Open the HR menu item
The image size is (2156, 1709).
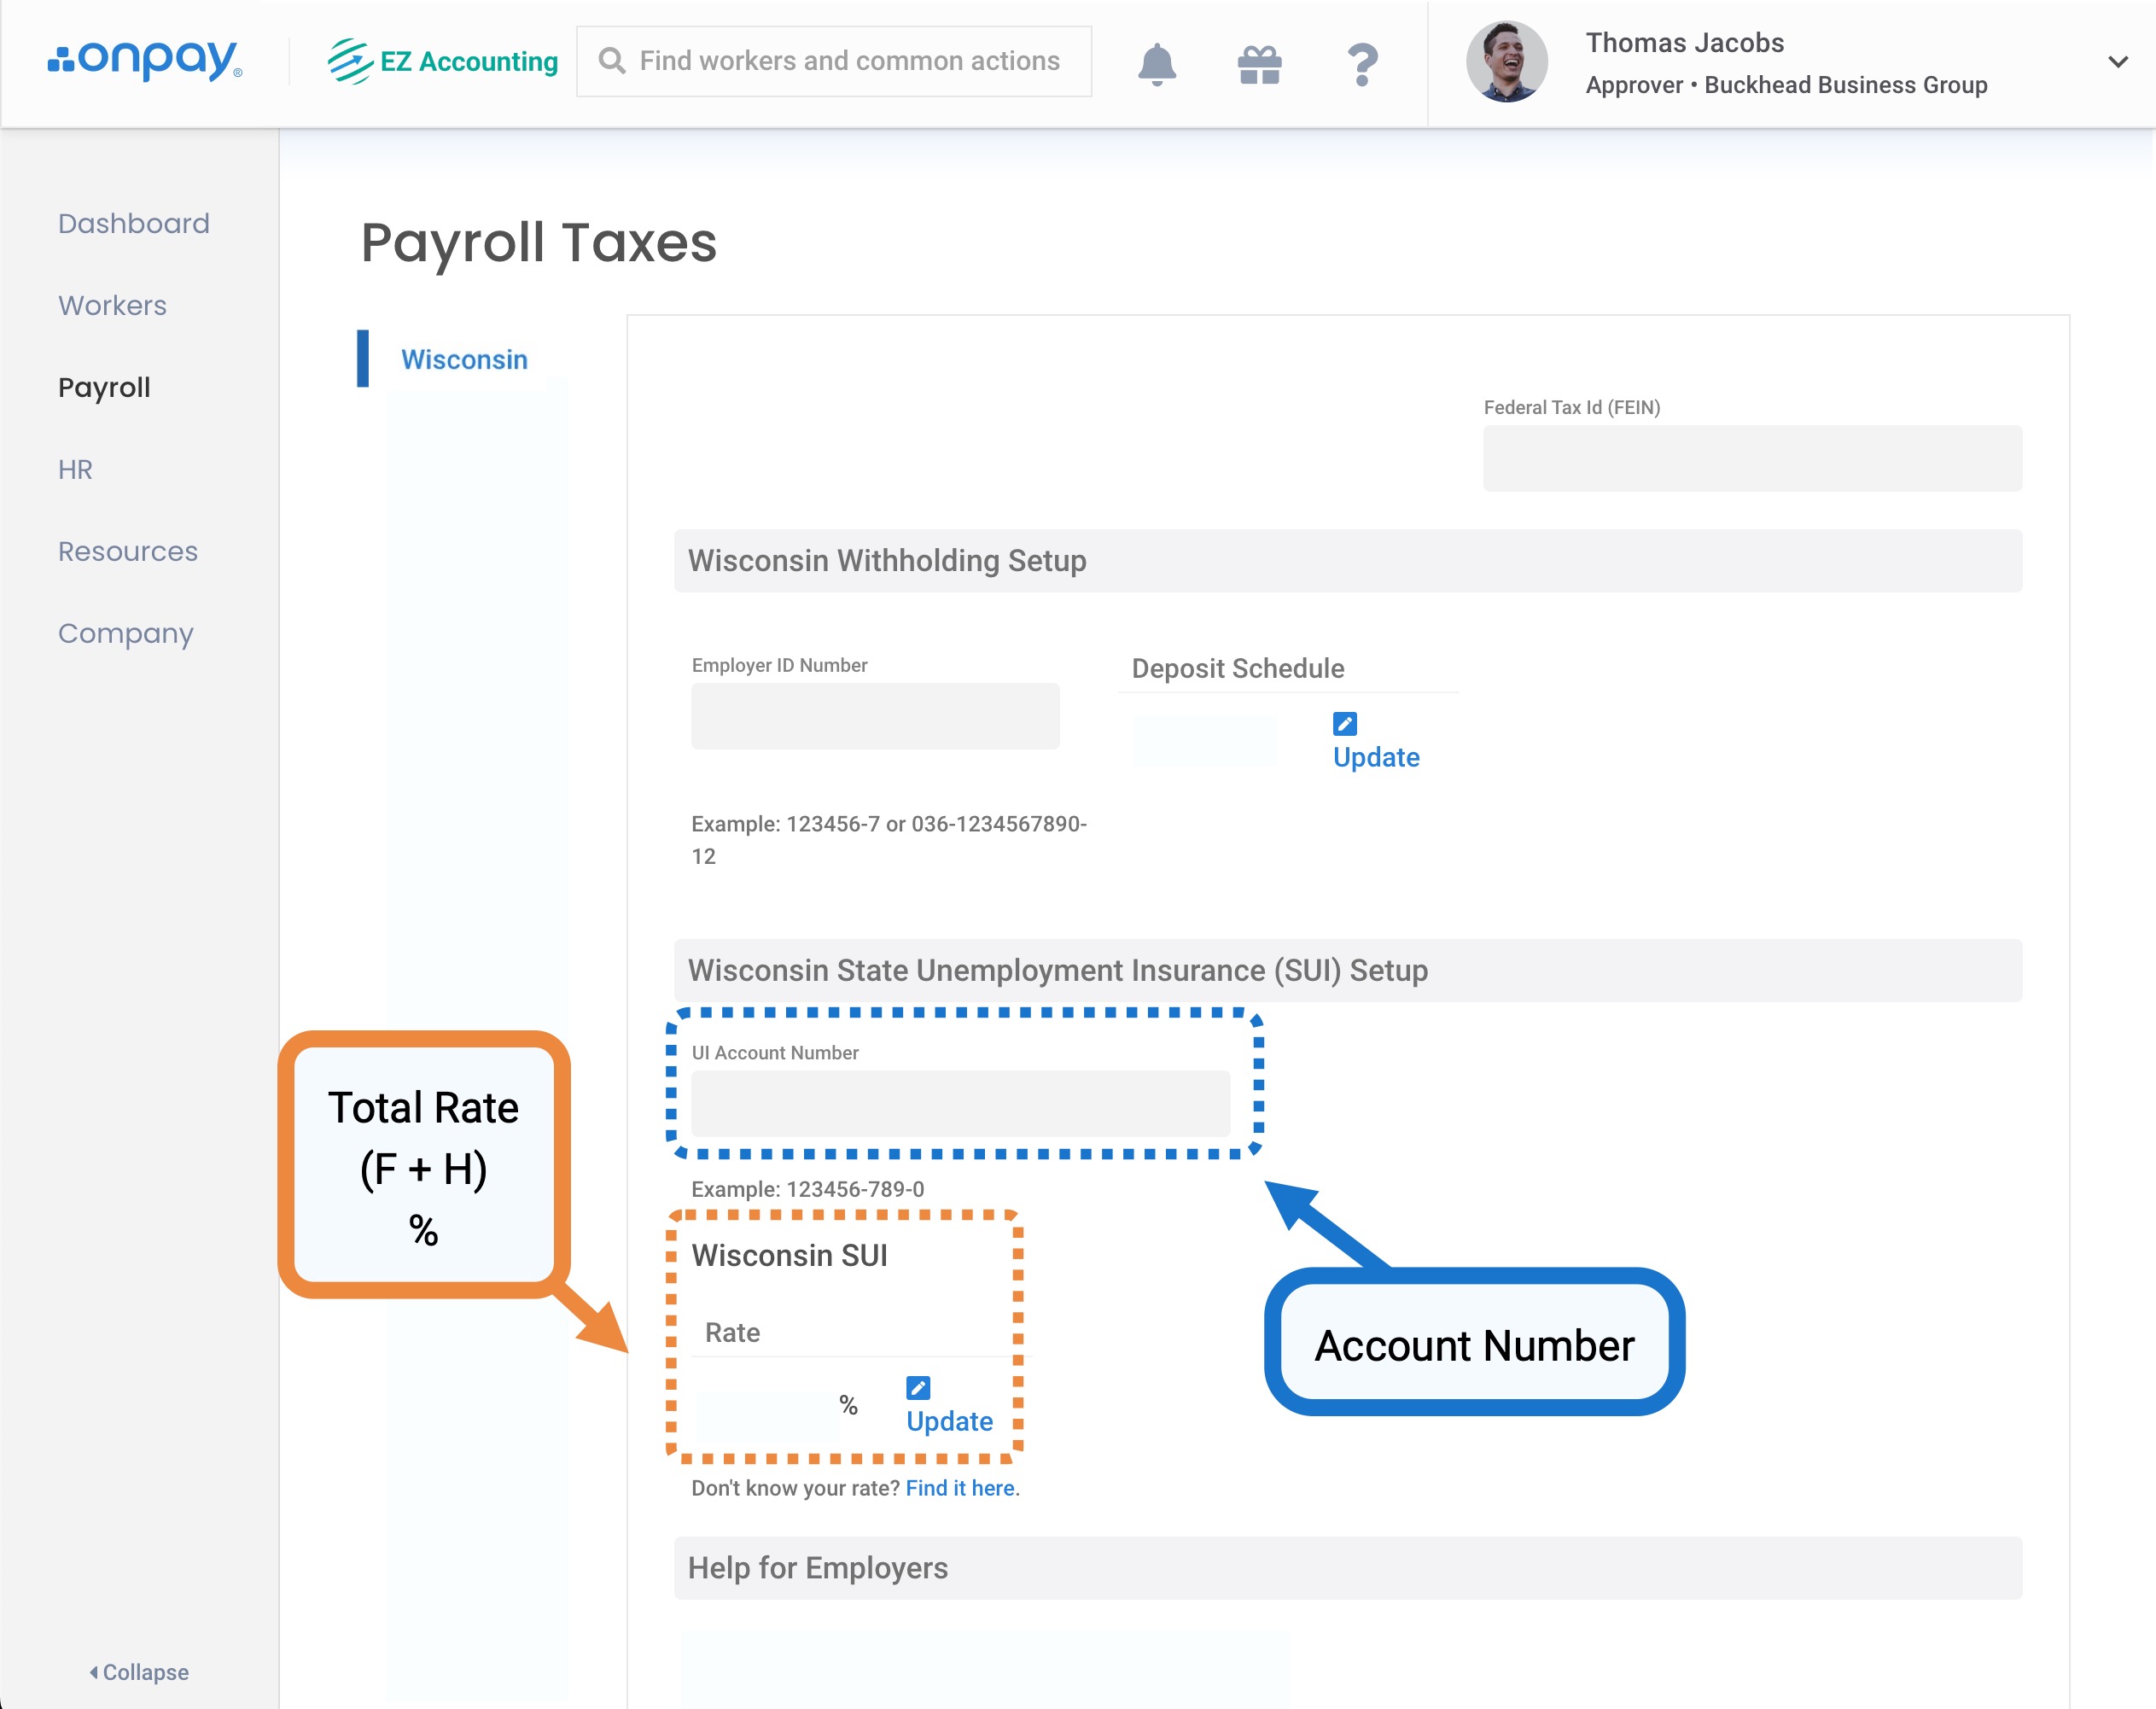pyautogui.click(x=75, y=469)
